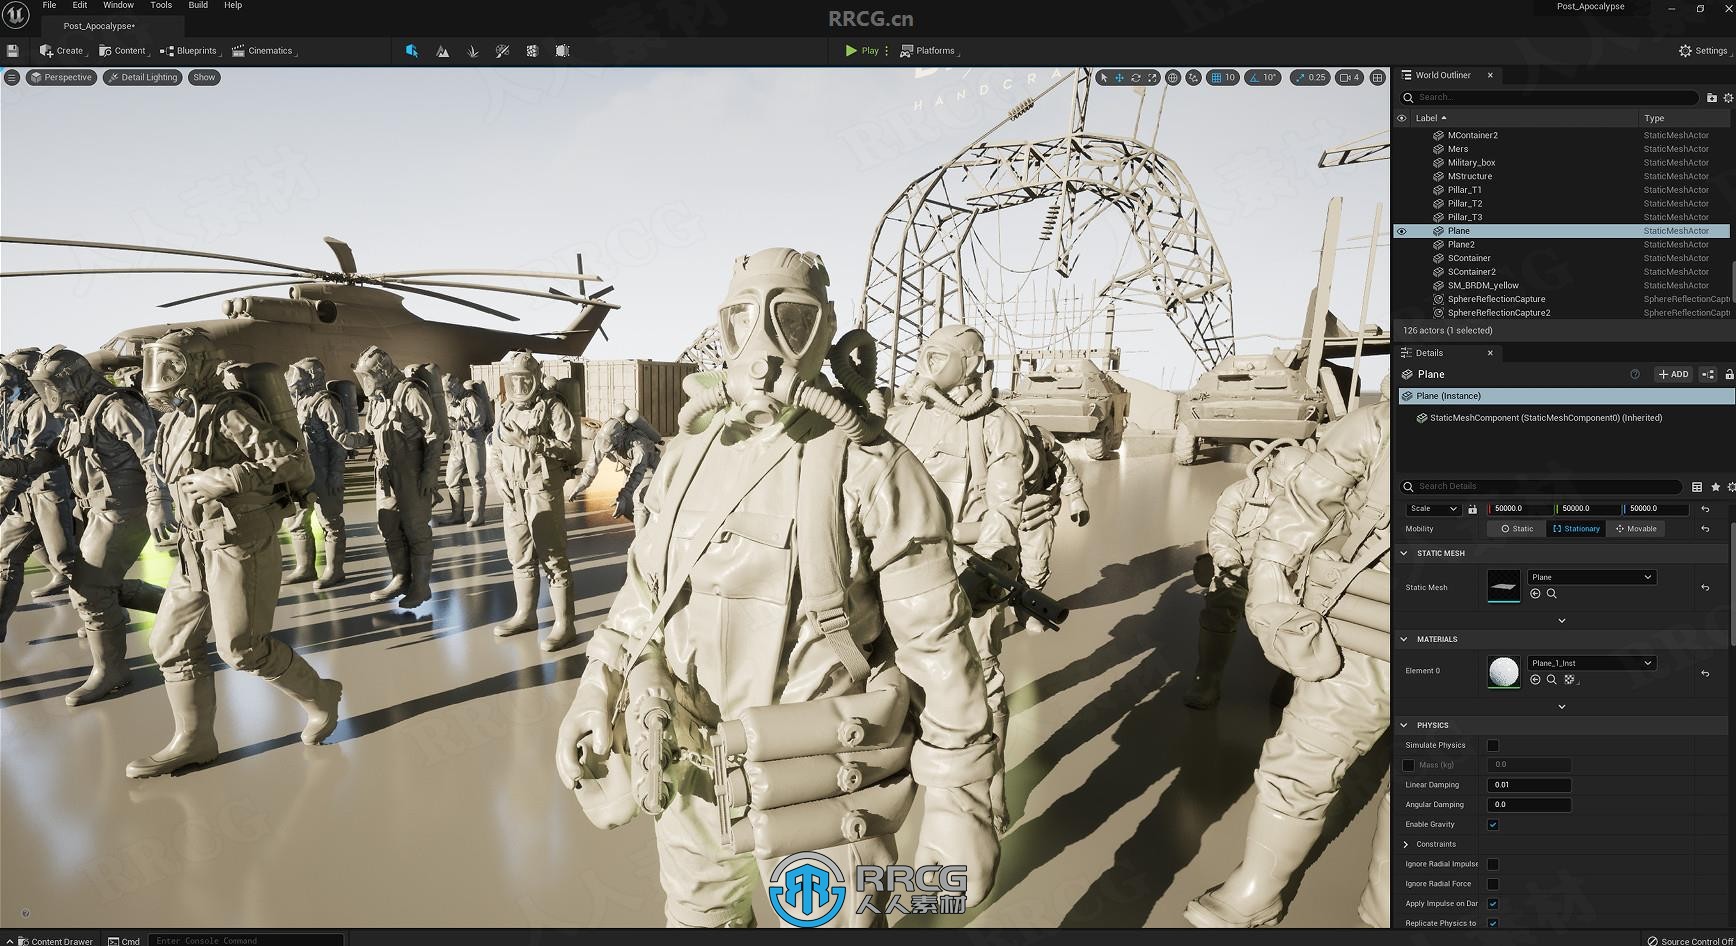Browse to Plane_1_Inst material asset
The image size is (1736, 946).
click(1551, 680)
